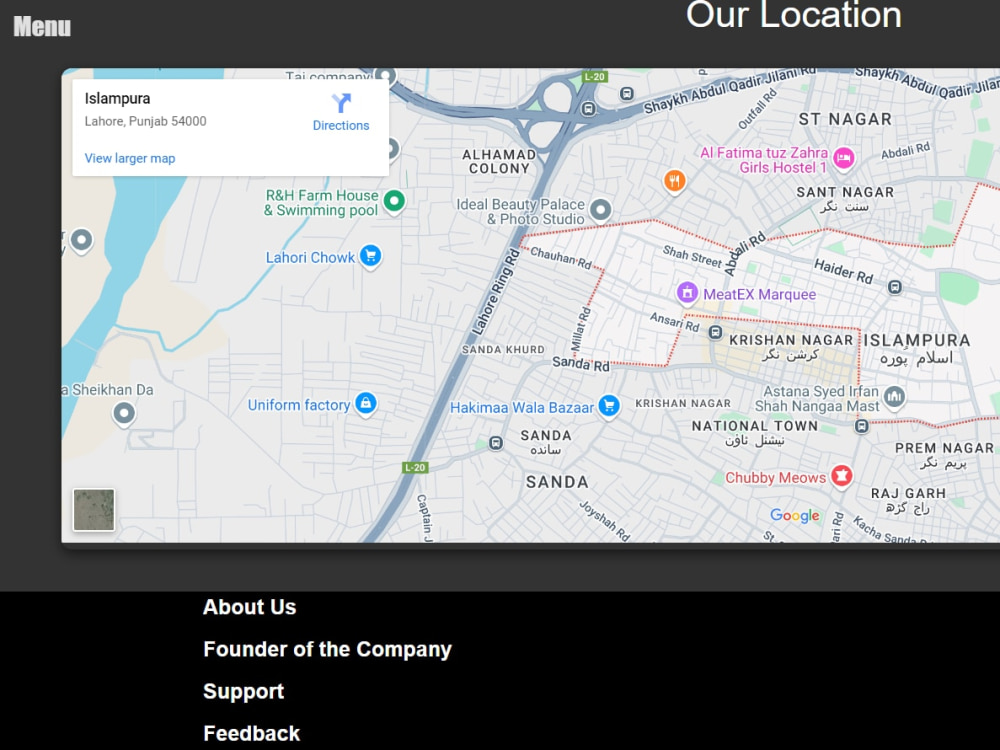The image size is (1000, 750).
Task: Open Founder of the Company link
Action: [x=327, y=649]
